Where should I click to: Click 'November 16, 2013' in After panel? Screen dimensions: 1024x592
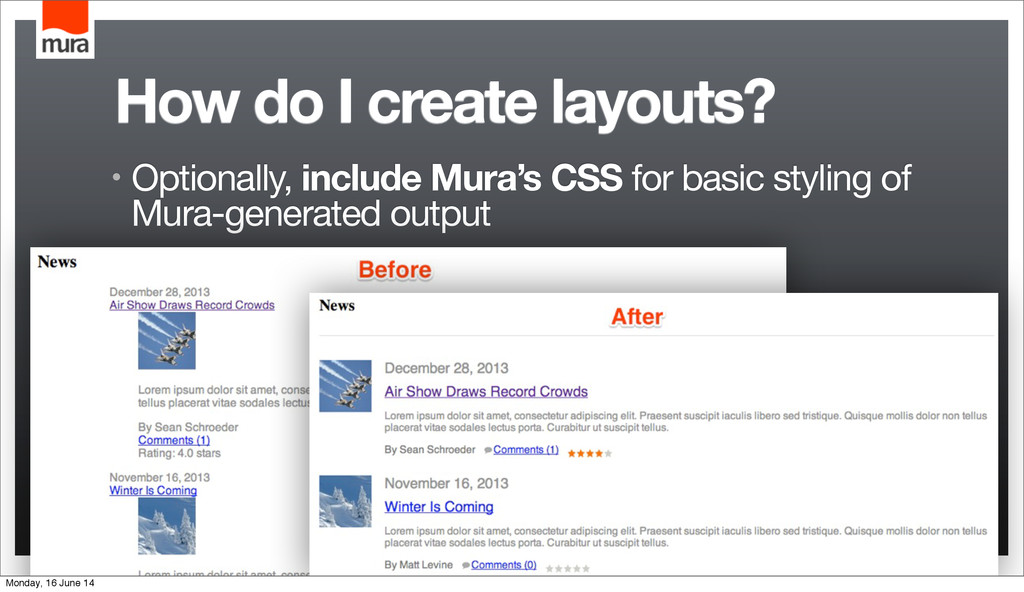pos(446,484)
